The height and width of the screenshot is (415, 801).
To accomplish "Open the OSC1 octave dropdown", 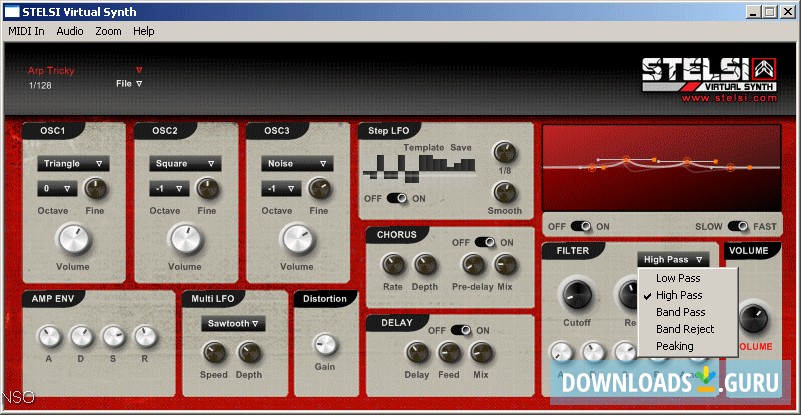I will click(x=57, y=188).
